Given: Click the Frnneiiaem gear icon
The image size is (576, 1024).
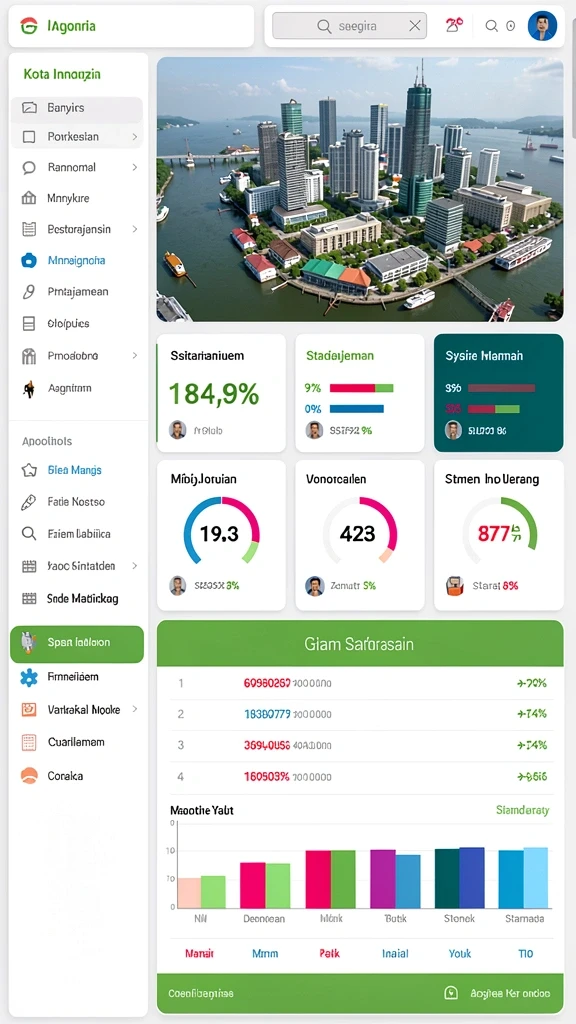Looking at the screenshot, I should click(x=29, y=677).
